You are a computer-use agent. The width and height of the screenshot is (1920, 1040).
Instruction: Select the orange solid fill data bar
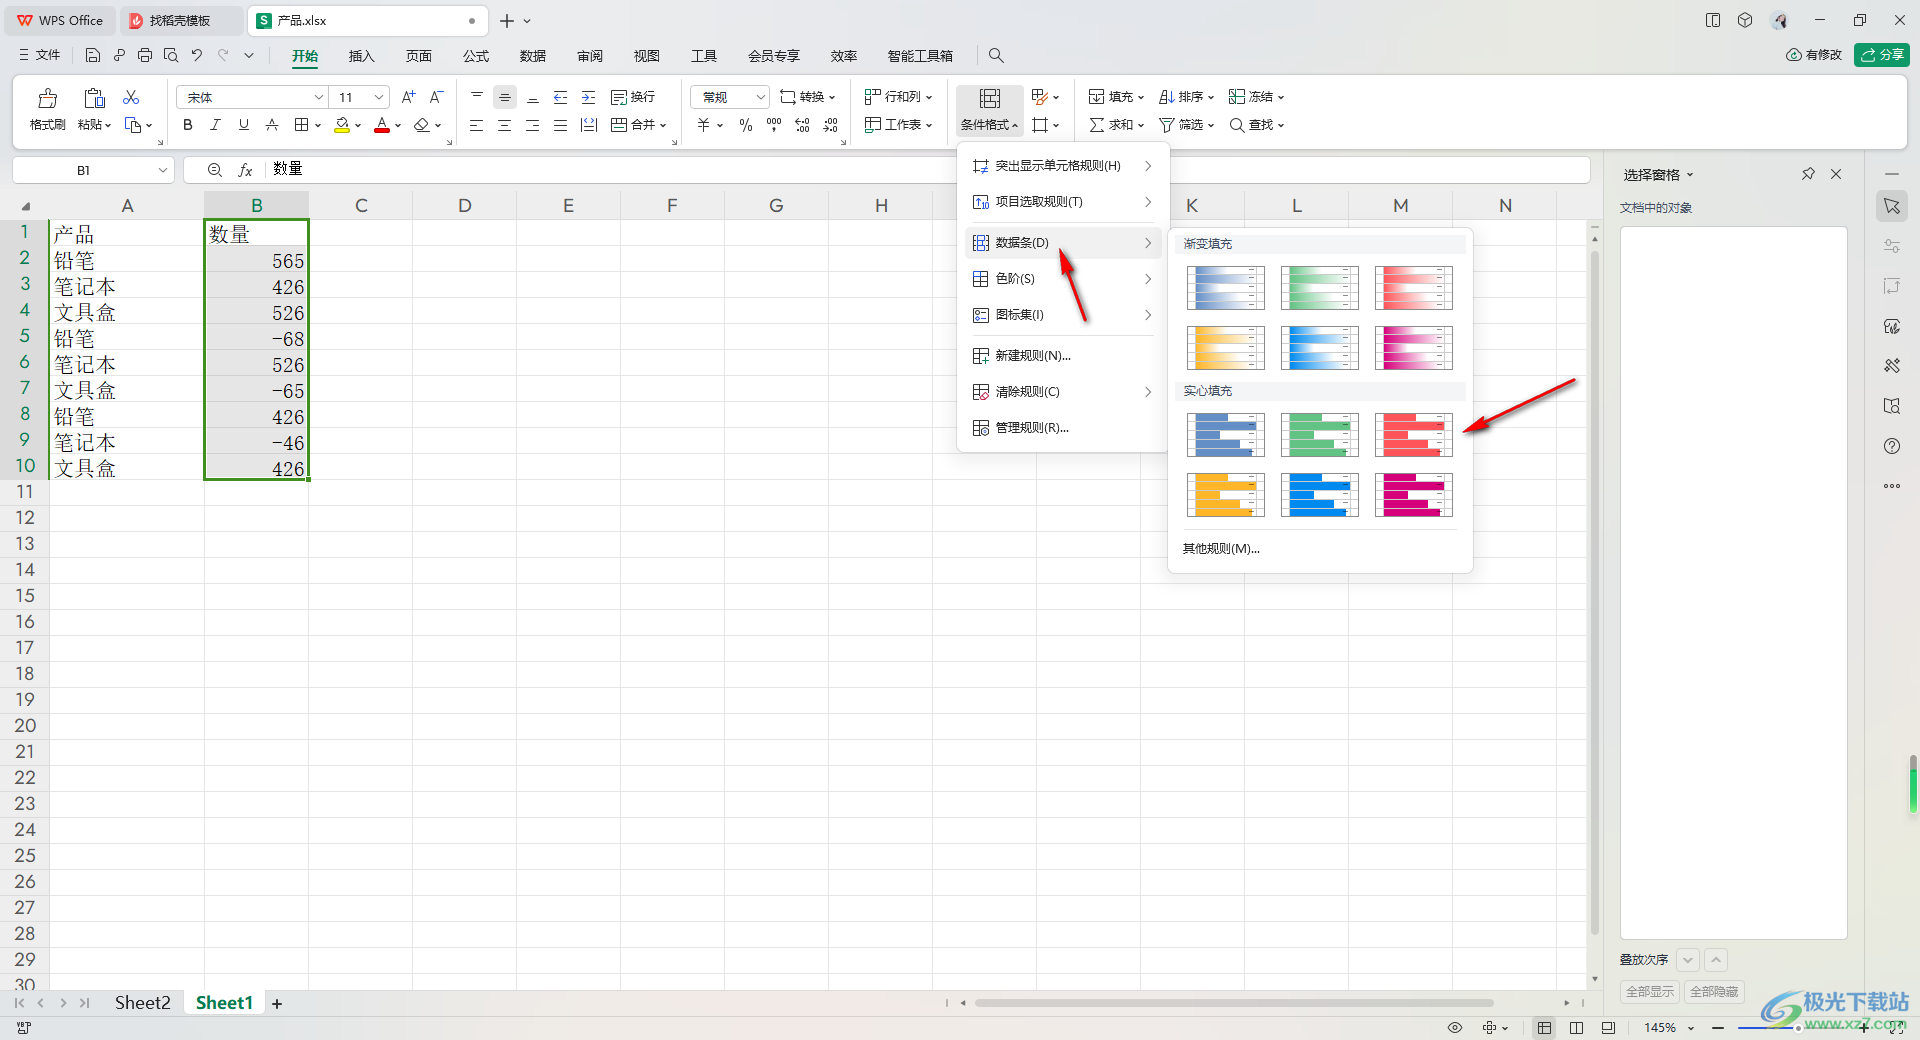[x=1225, y=495]
